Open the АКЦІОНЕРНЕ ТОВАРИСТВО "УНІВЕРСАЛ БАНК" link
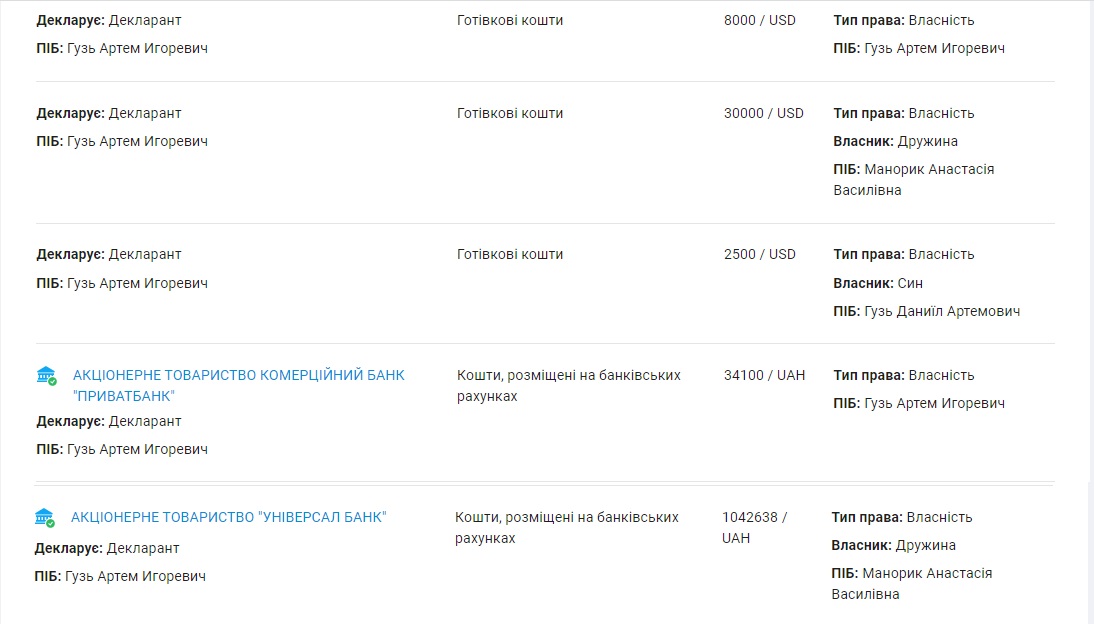 228,517
